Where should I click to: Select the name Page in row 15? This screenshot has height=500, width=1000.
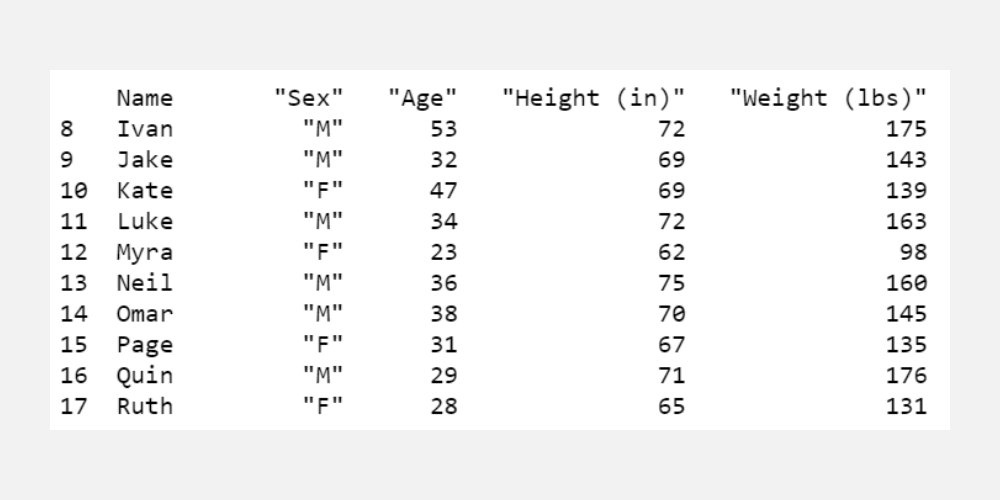(144, 345)
